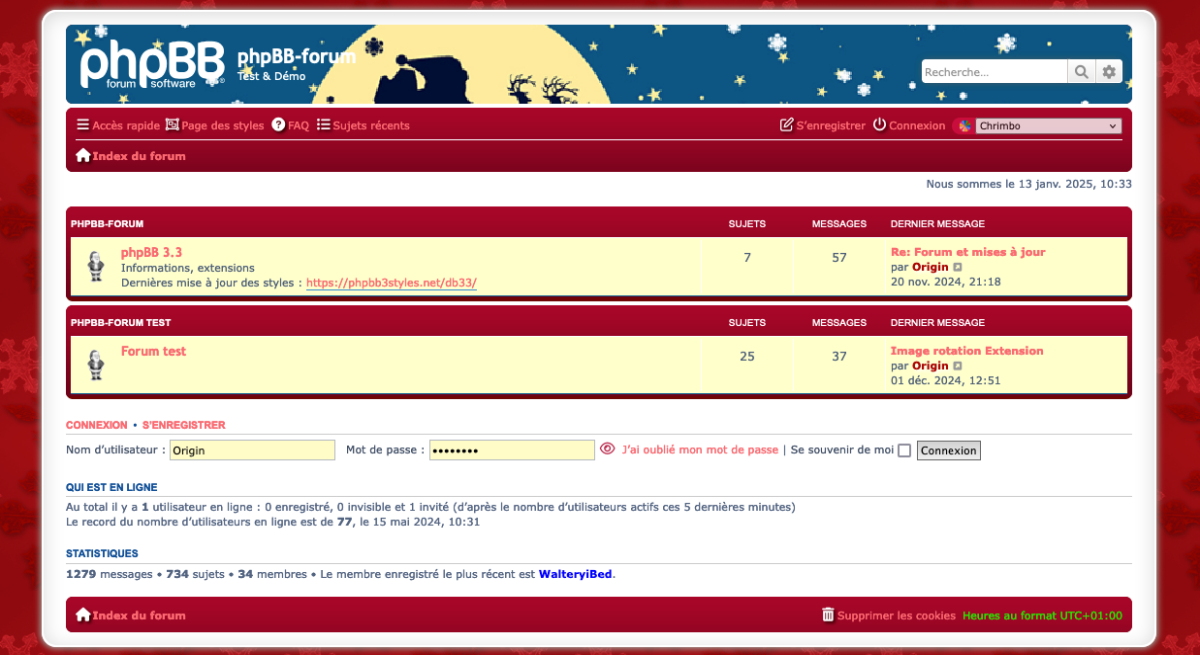This screenshot has height=655, width=1200.
Task: Check the 'Se souvenir de moi' box
Action: (x=904, y=451)
